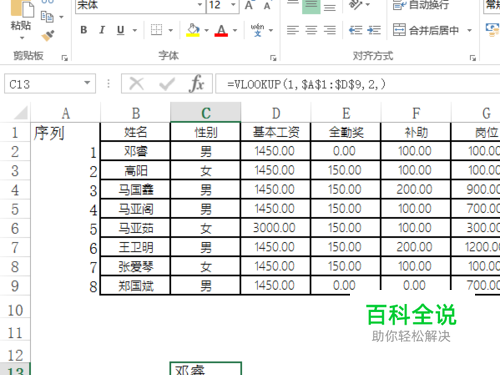This screenshot has width=500, height=375.
Task: Select the cell with name 高阳
Action: click(x=136, y=171)
